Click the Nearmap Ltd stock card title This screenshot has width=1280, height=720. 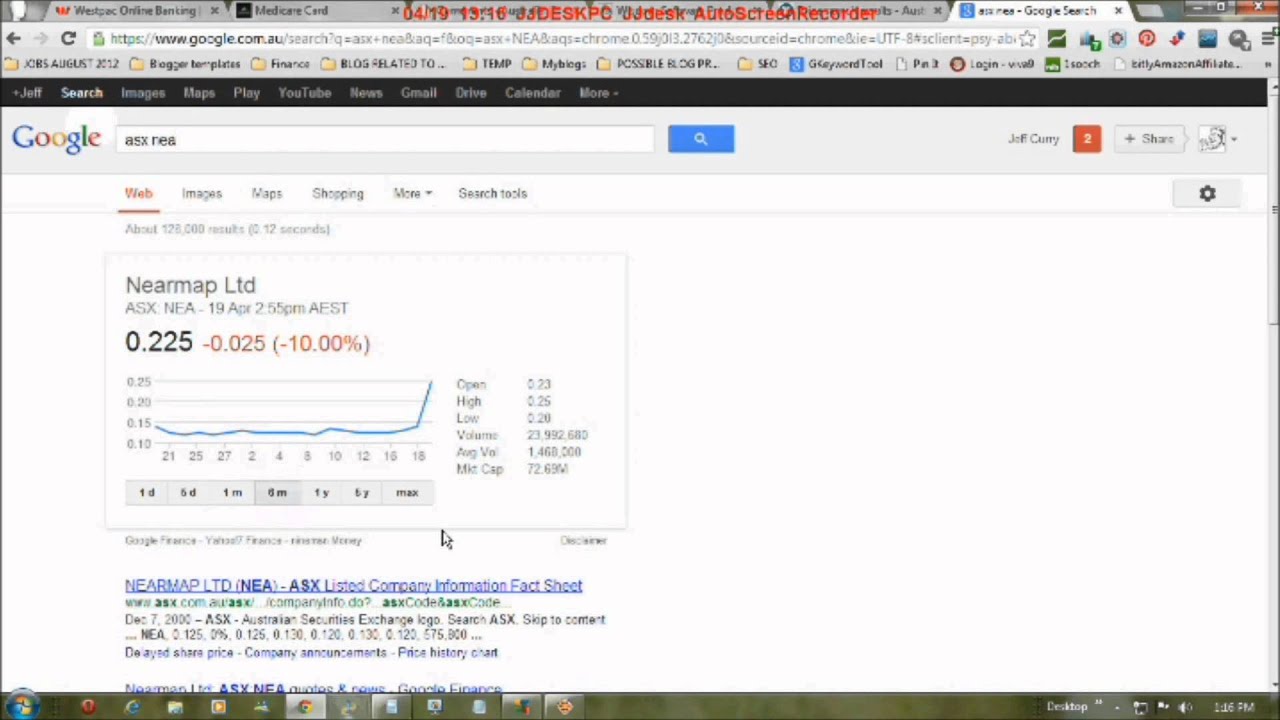190,286
